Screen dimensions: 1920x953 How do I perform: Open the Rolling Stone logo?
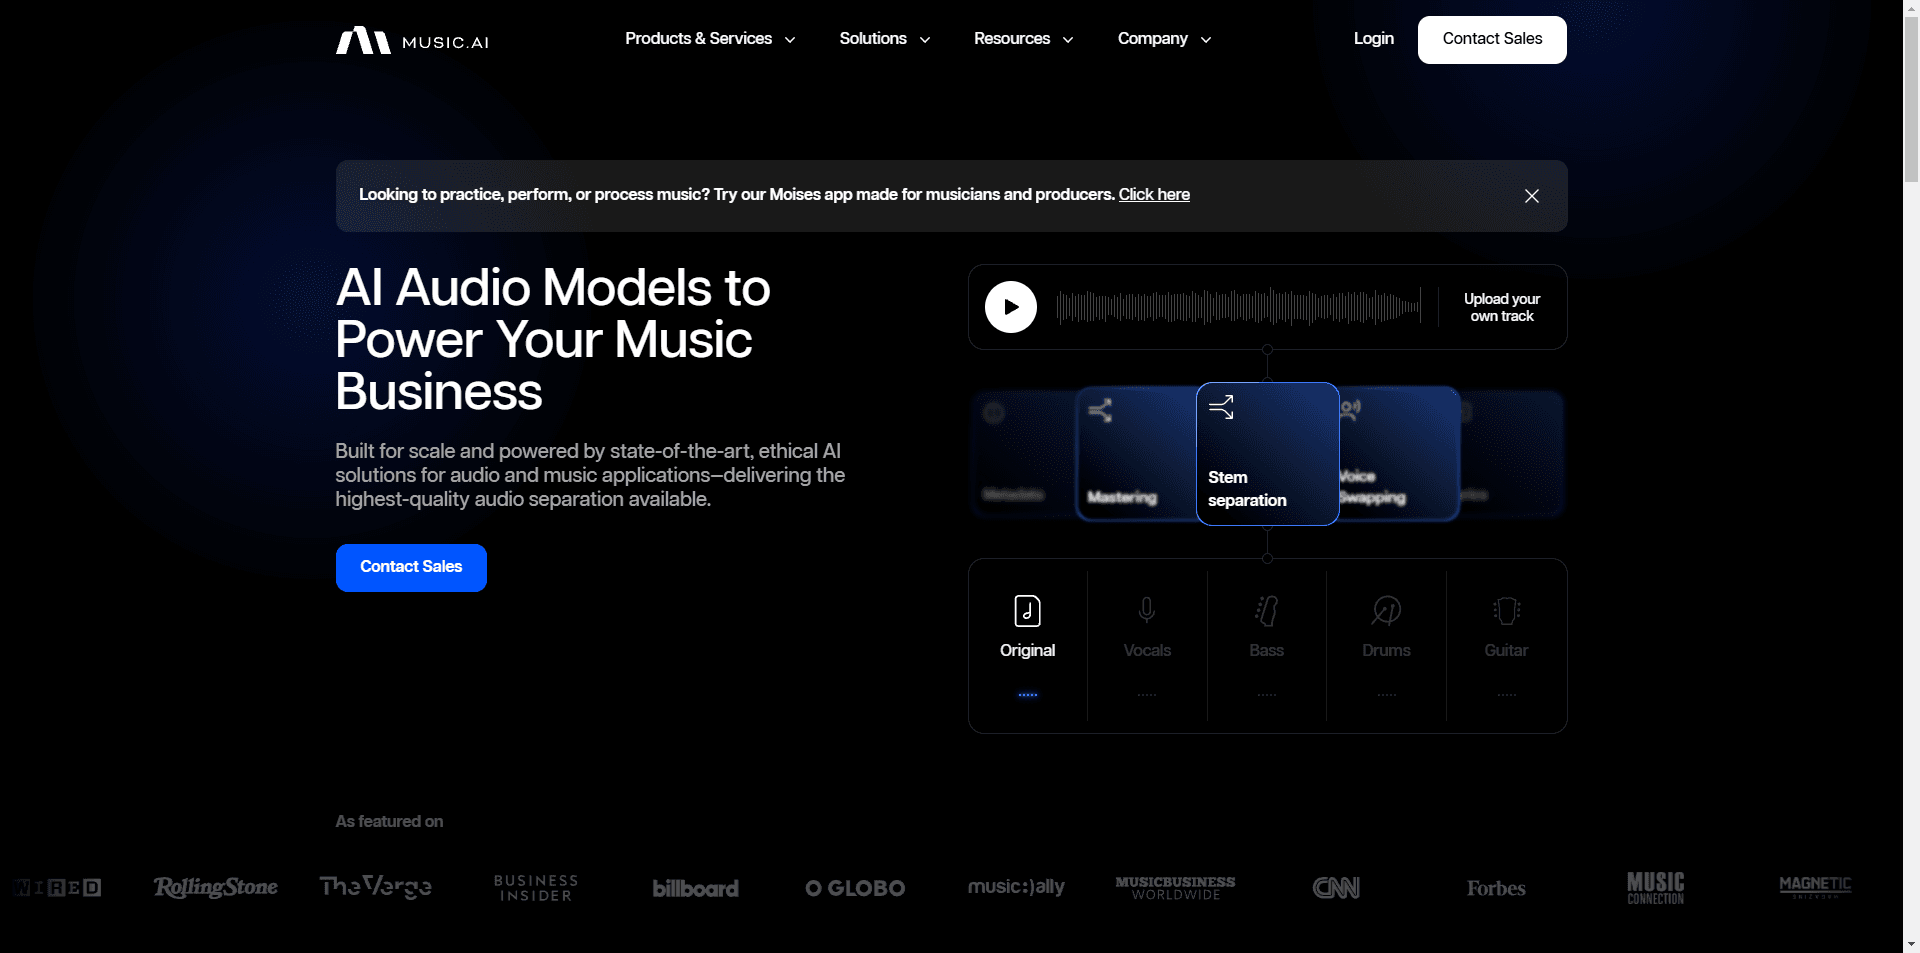point(216,887)
